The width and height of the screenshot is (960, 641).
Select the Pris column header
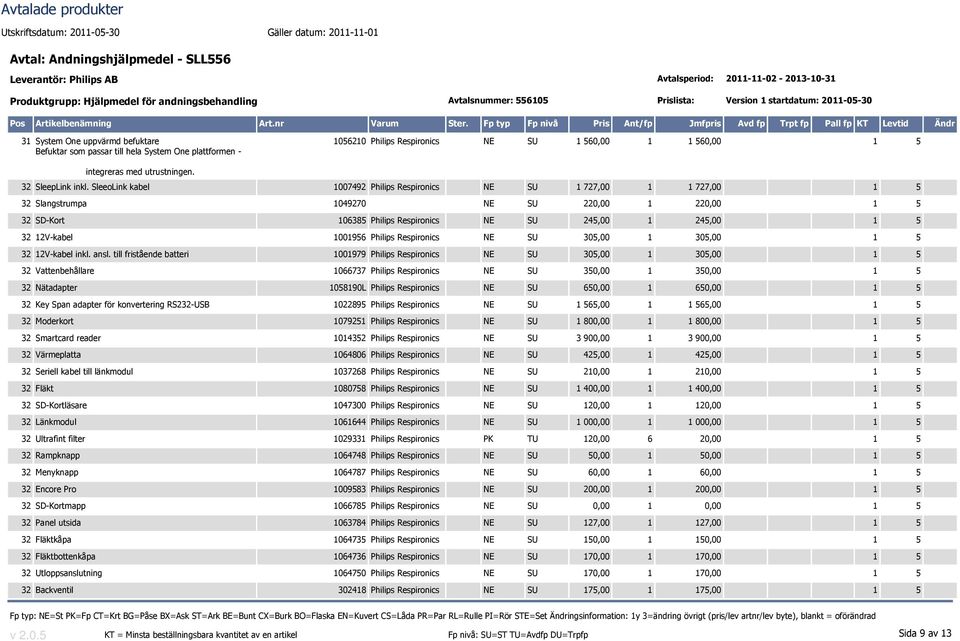[x=590, y=124]
